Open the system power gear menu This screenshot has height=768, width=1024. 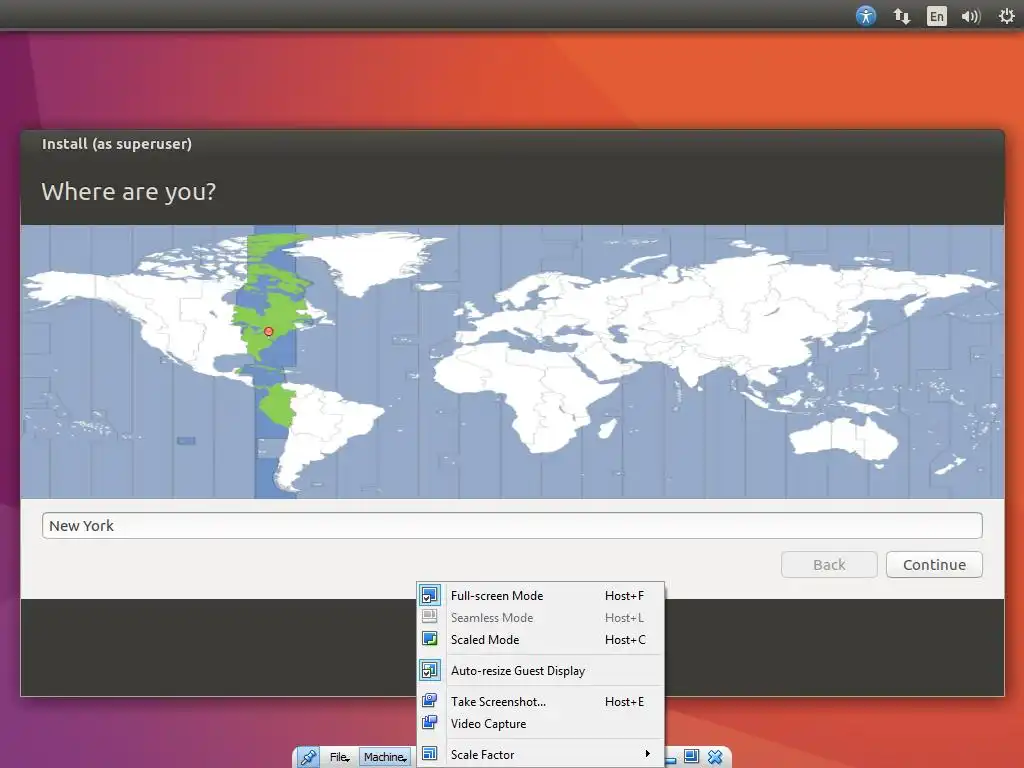(x=1006, y=16)
